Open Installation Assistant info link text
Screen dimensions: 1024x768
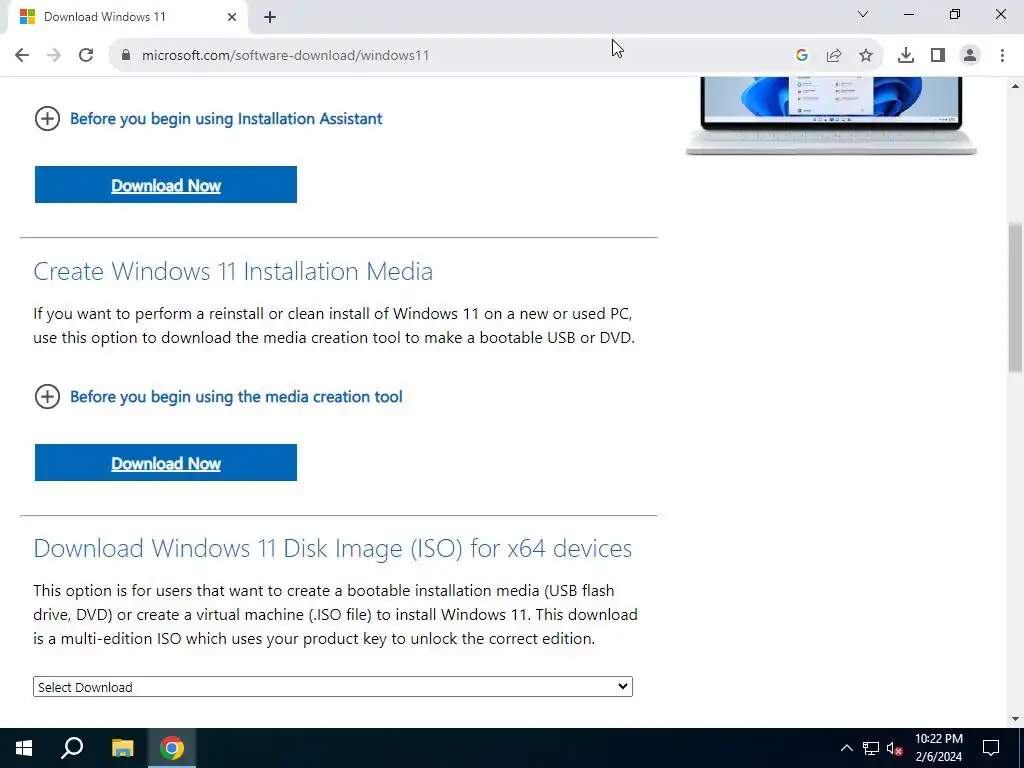click(x=226, y=119)
